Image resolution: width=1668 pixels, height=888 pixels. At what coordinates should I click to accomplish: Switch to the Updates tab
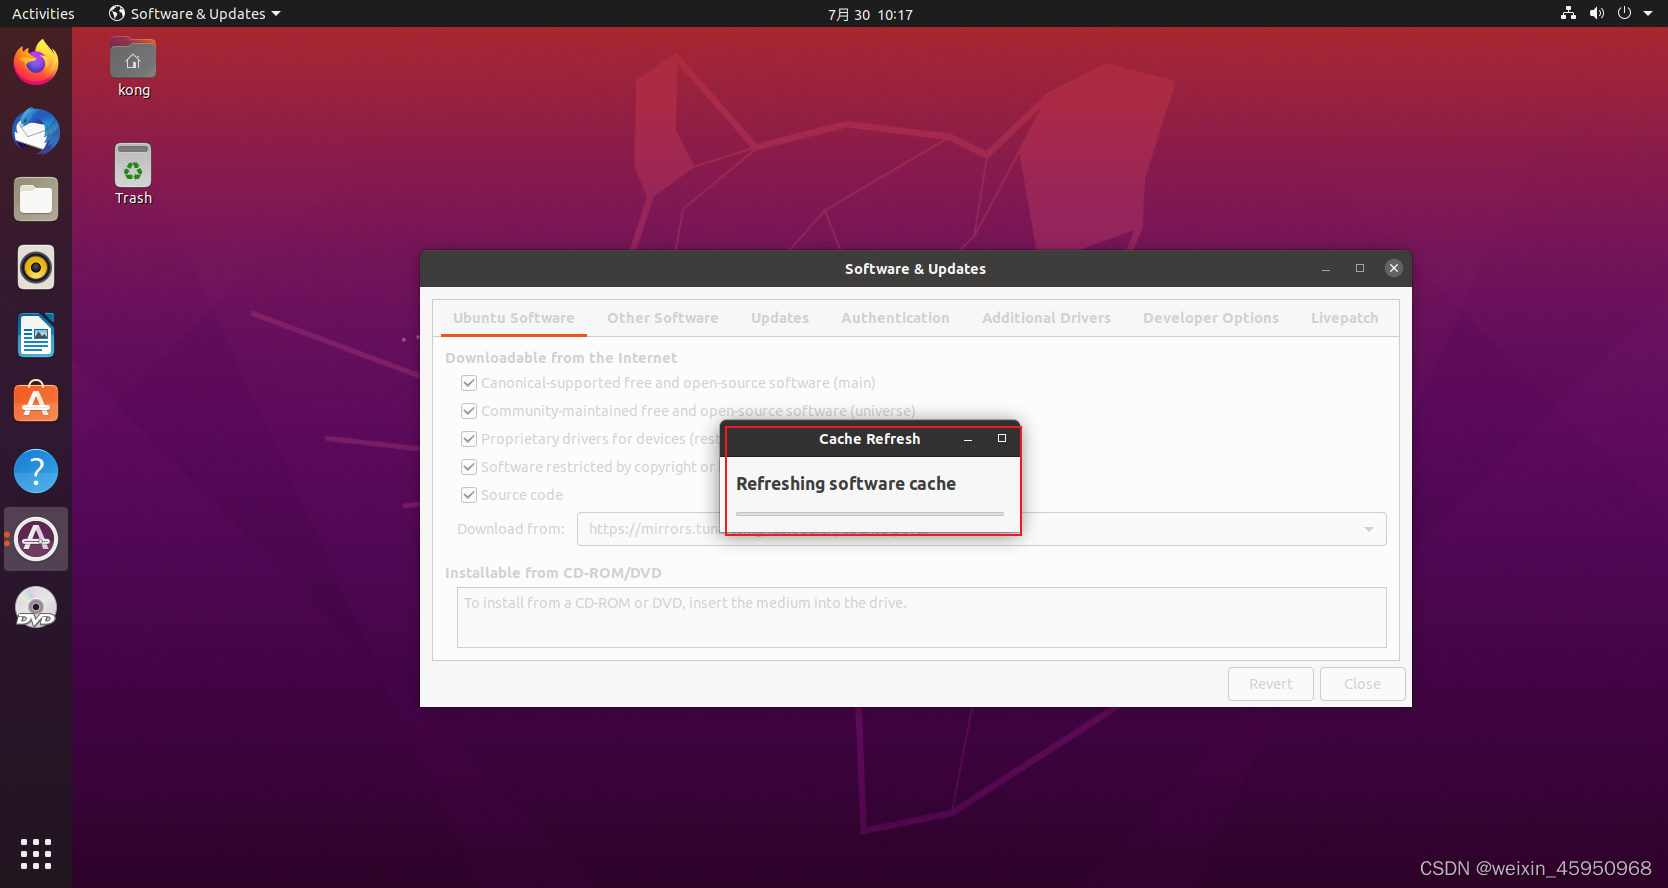780,318
